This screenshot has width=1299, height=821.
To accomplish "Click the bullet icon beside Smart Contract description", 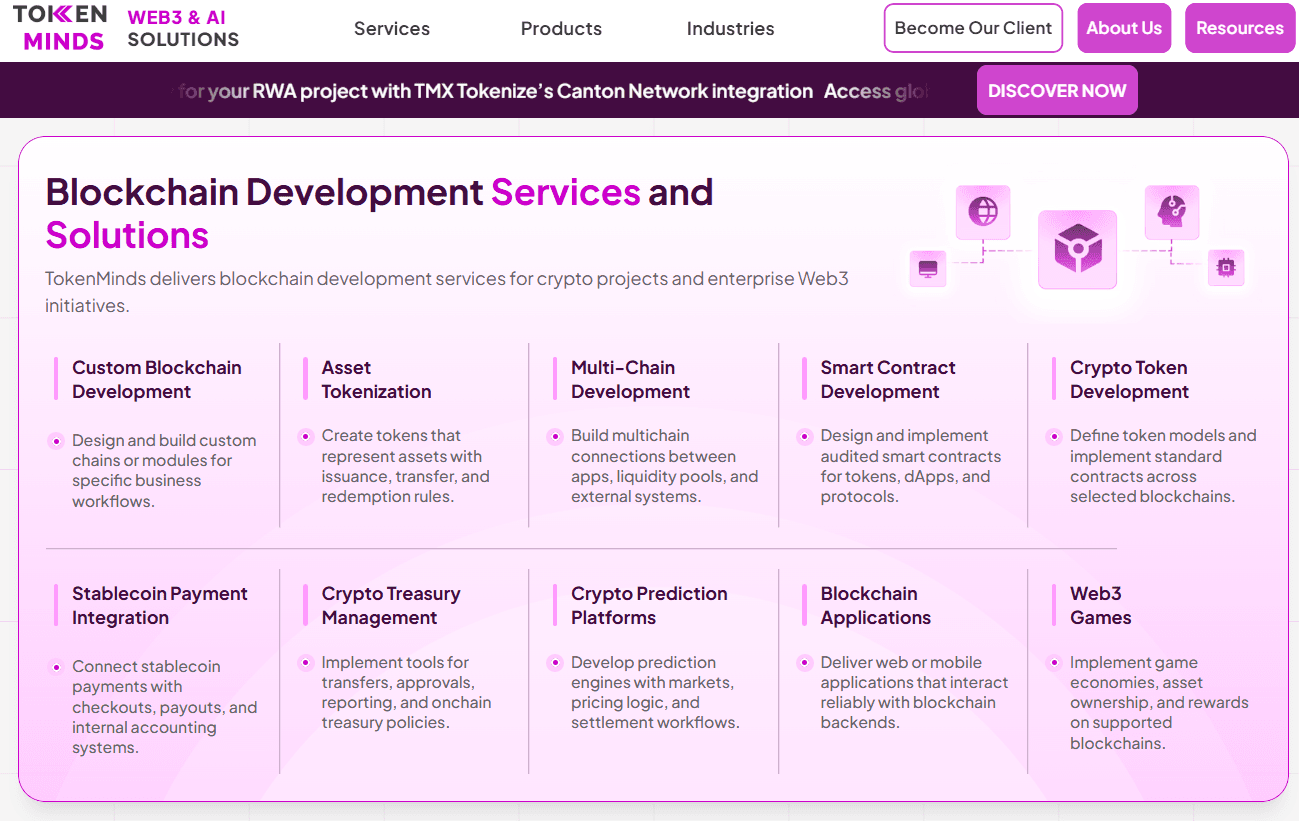I will click(804, 436).
